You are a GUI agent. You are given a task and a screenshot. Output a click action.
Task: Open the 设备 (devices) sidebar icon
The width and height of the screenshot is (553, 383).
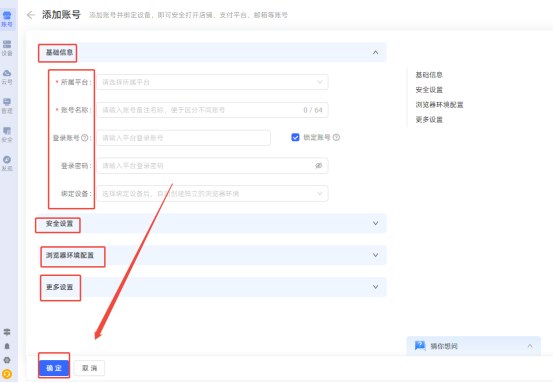point(7,48)
